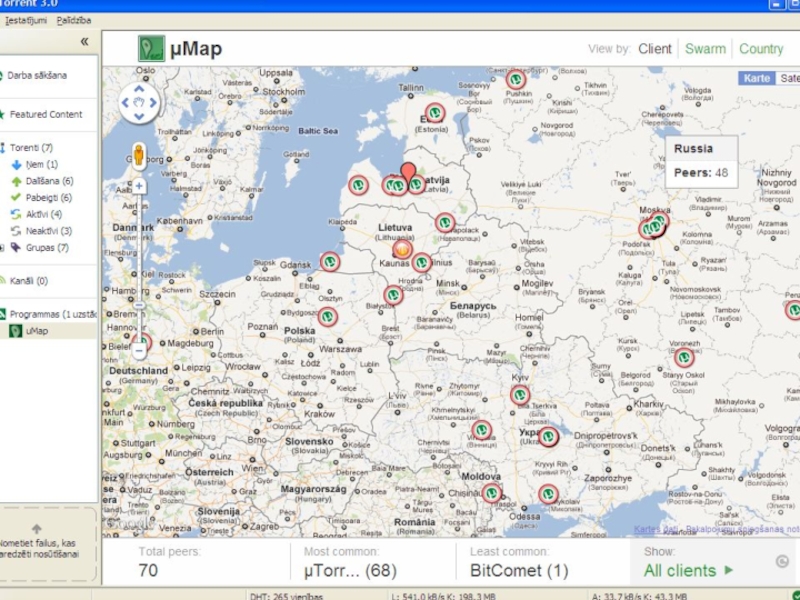The height and width of the screenshot is (600, 800).
Task: Click the peer marker near Białystok
Action: click(393, 295)
